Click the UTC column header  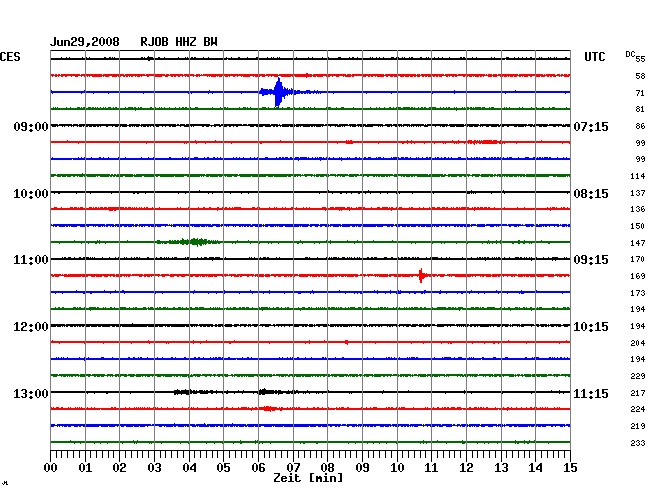click(594, 57)
